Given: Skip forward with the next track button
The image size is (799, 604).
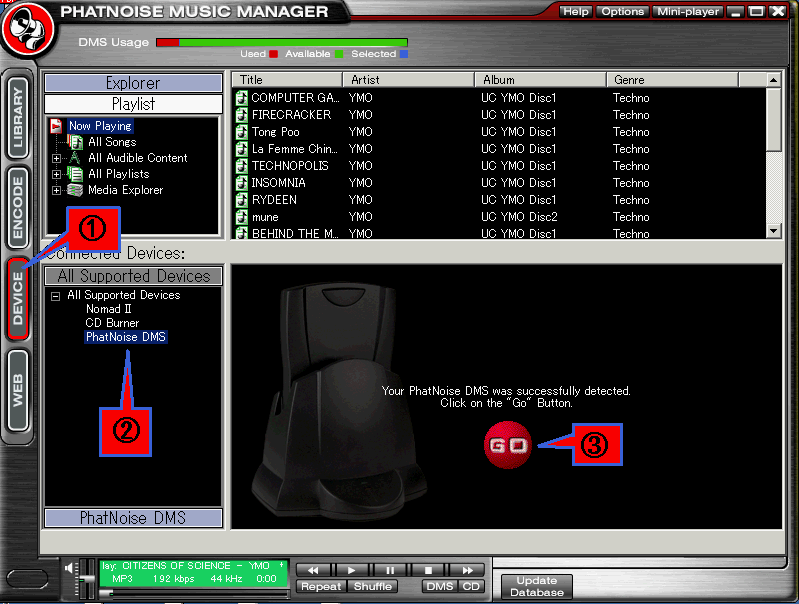Looking at the screenshot, I should 466,570.
